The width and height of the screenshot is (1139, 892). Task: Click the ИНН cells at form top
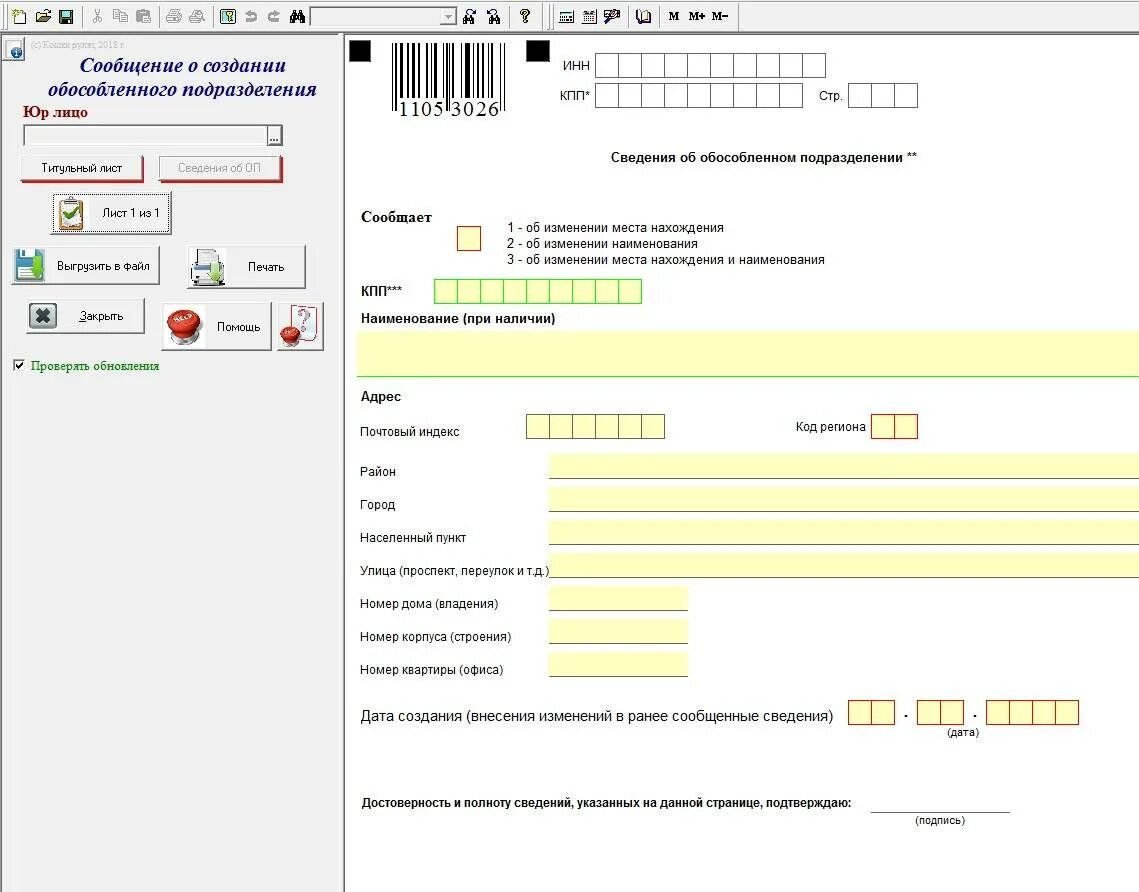pos(710,65)
